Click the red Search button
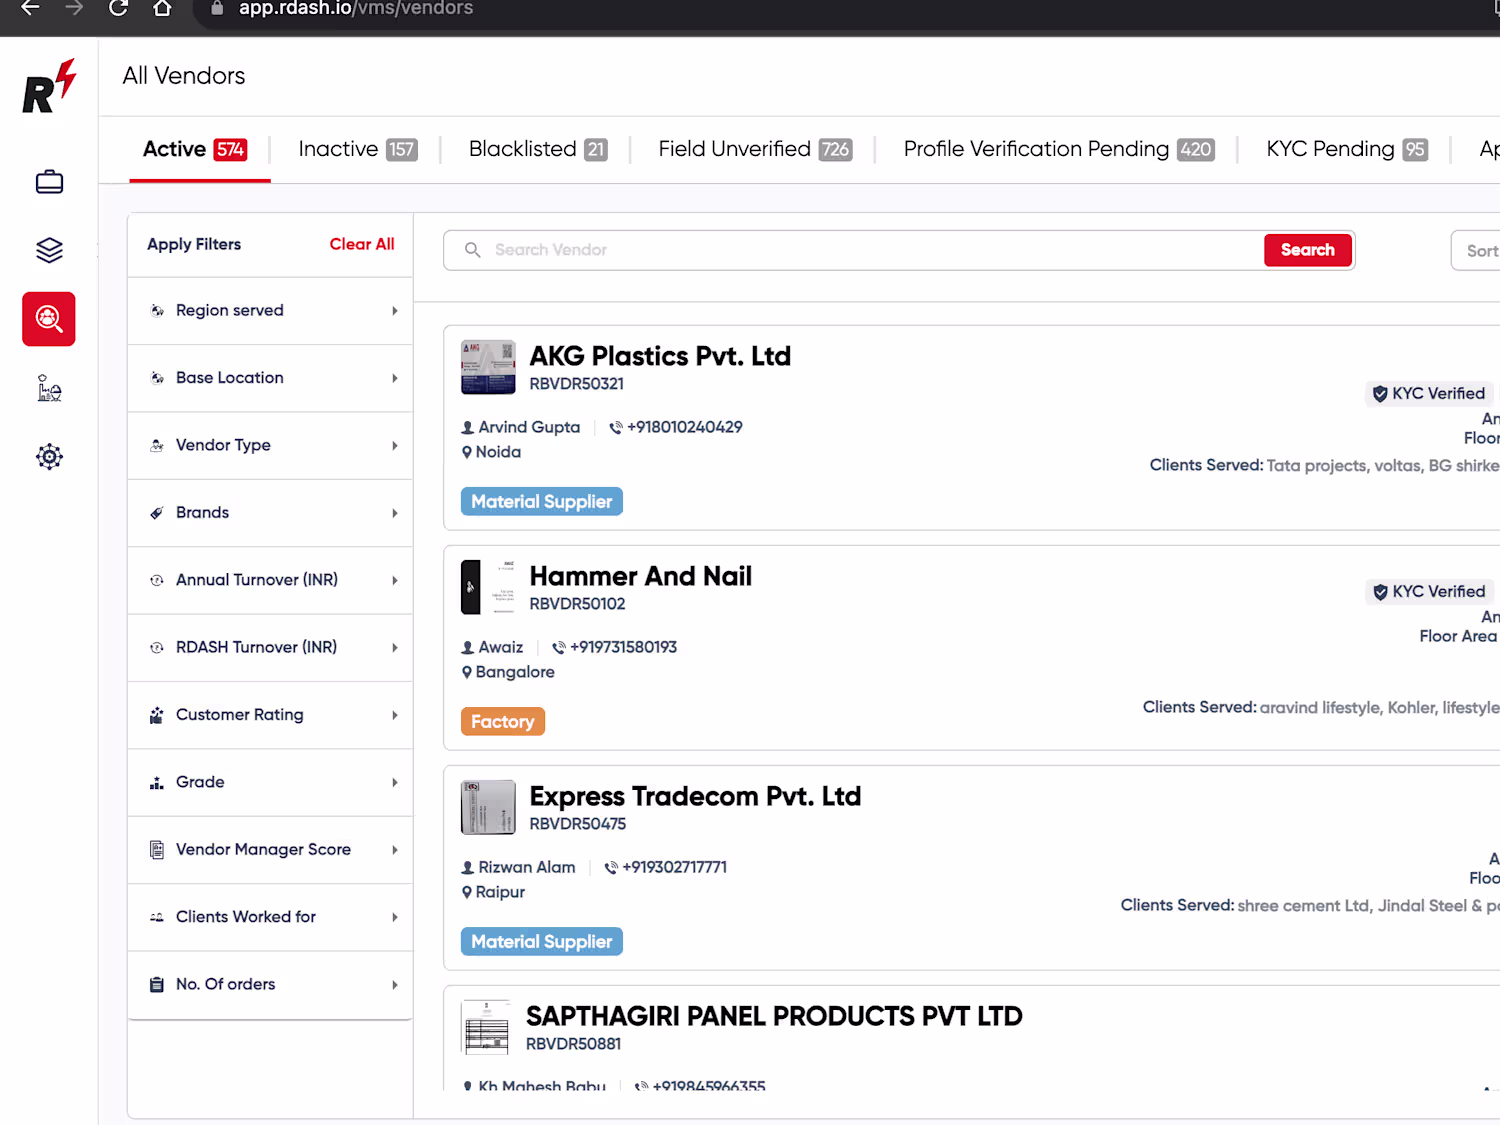Screen dimensions: 1500x1125 (x=1308, y=250)
